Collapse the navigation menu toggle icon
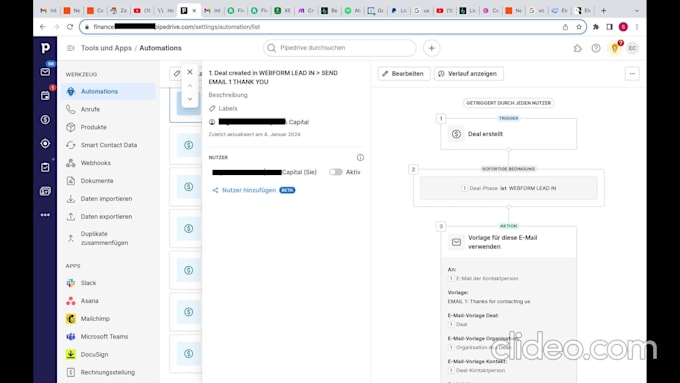Viewport: 680px width, 383px height. click(x=70, y=48)
